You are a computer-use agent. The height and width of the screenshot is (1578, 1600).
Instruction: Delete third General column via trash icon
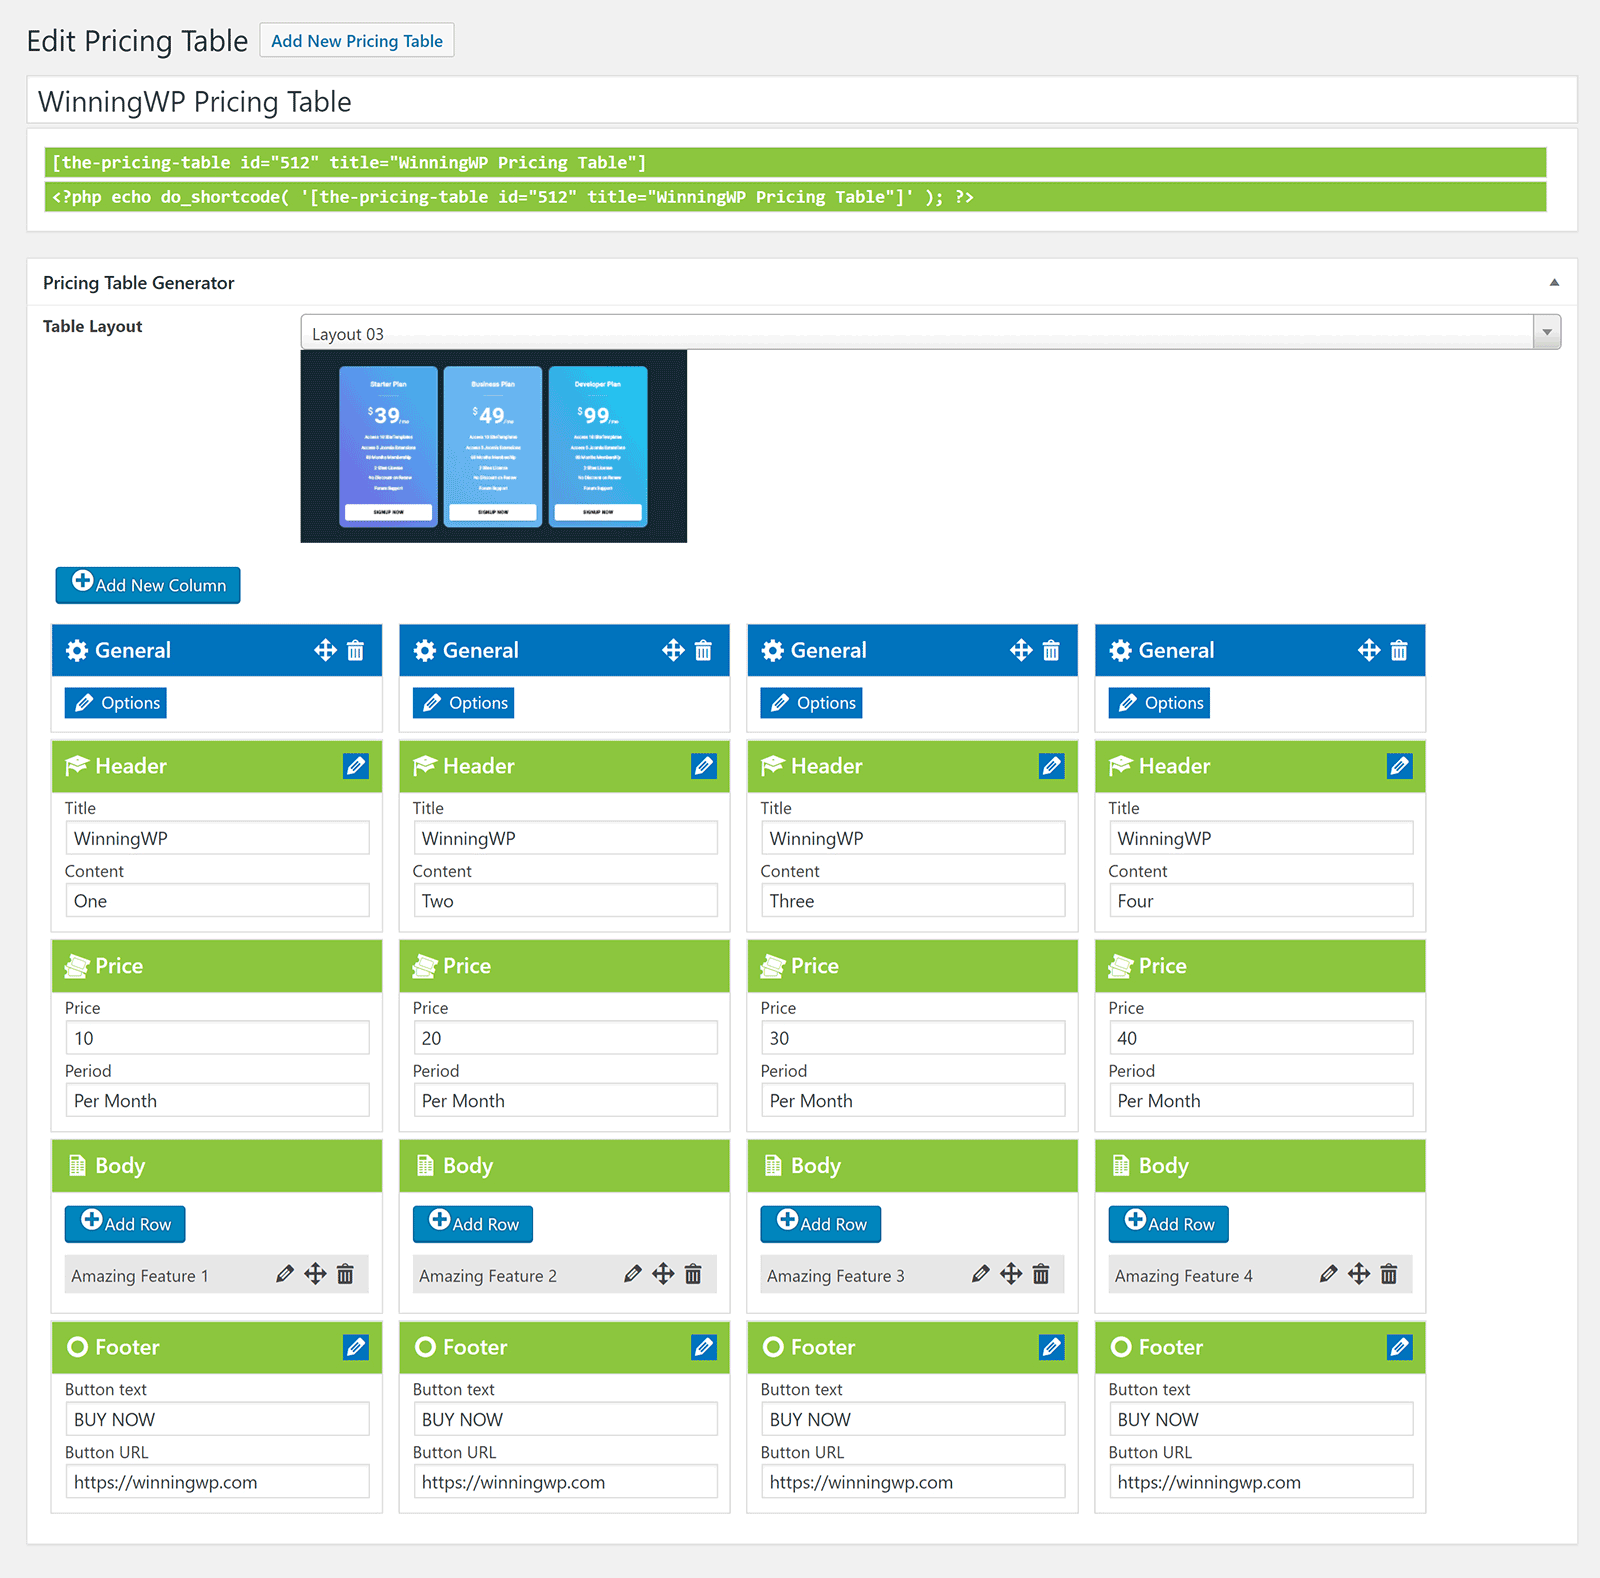point(1051,650)
